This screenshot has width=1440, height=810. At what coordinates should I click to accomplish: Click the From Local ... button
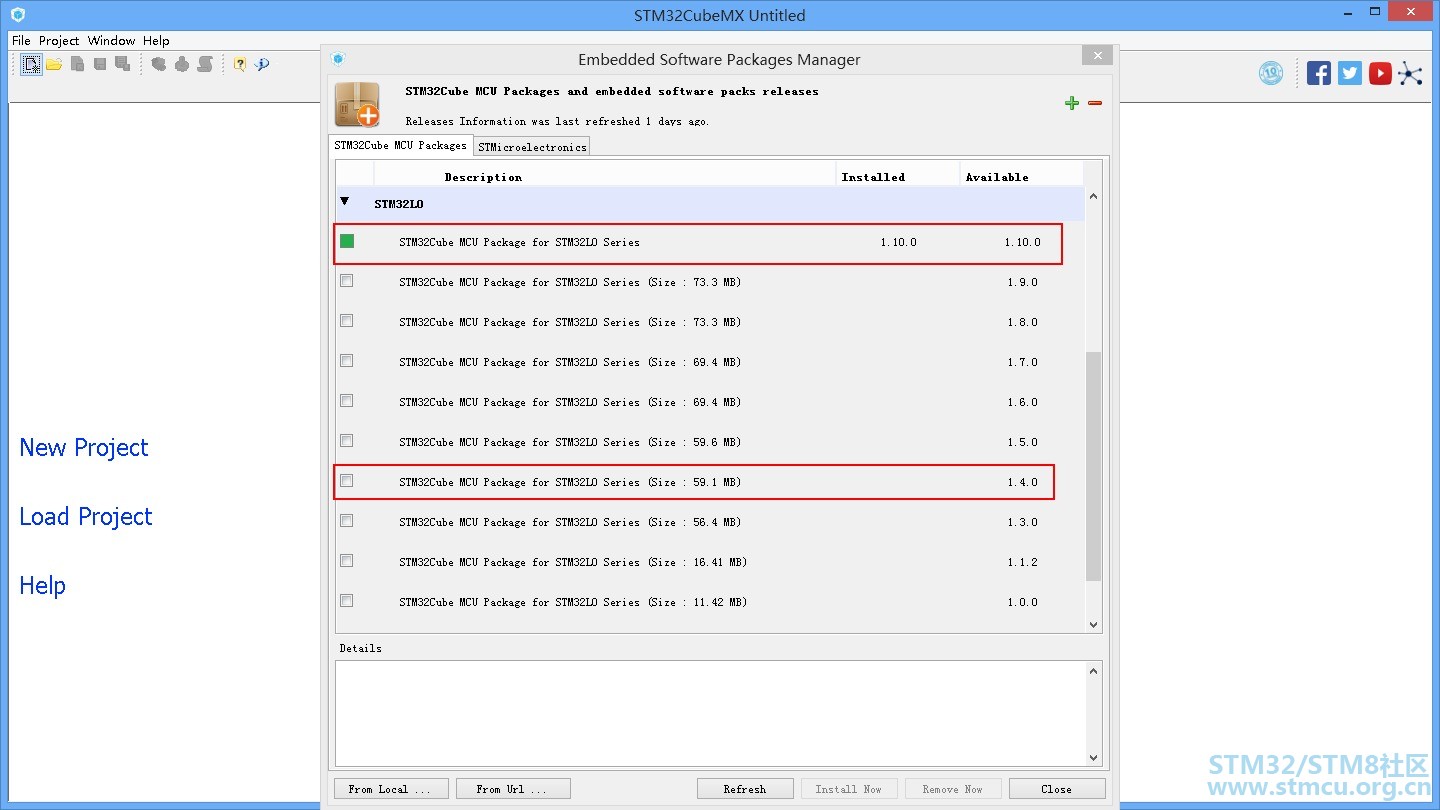tap(390, 789)
